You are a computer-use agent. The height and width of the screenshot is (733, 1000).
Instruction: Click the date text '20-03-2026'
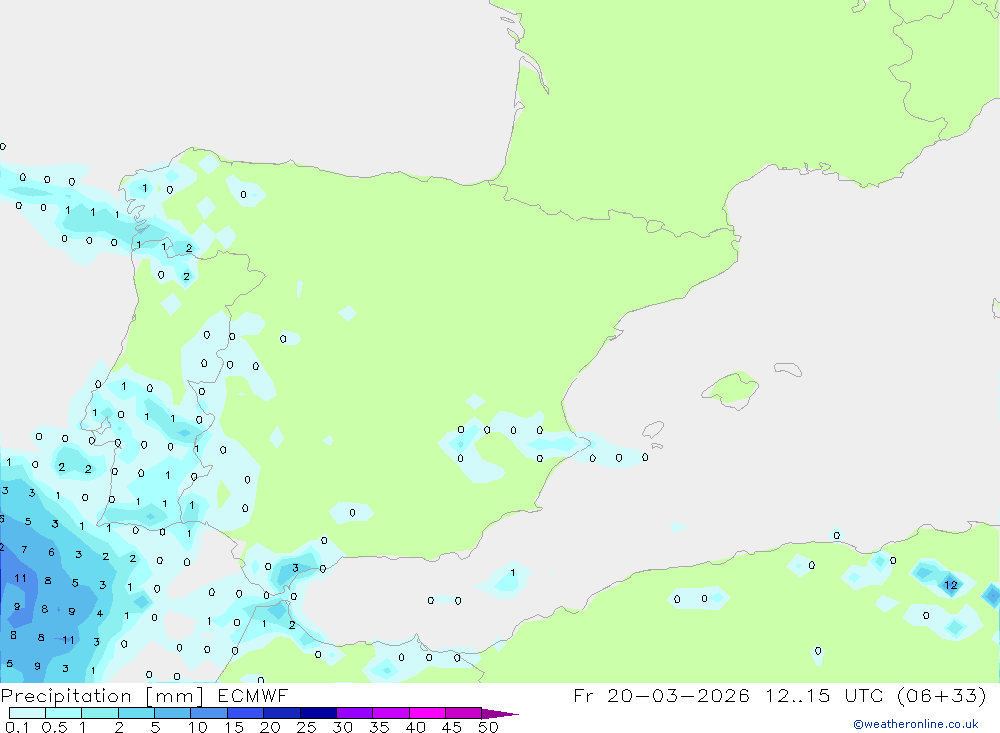pyautogui.click(x=678, y=695)
